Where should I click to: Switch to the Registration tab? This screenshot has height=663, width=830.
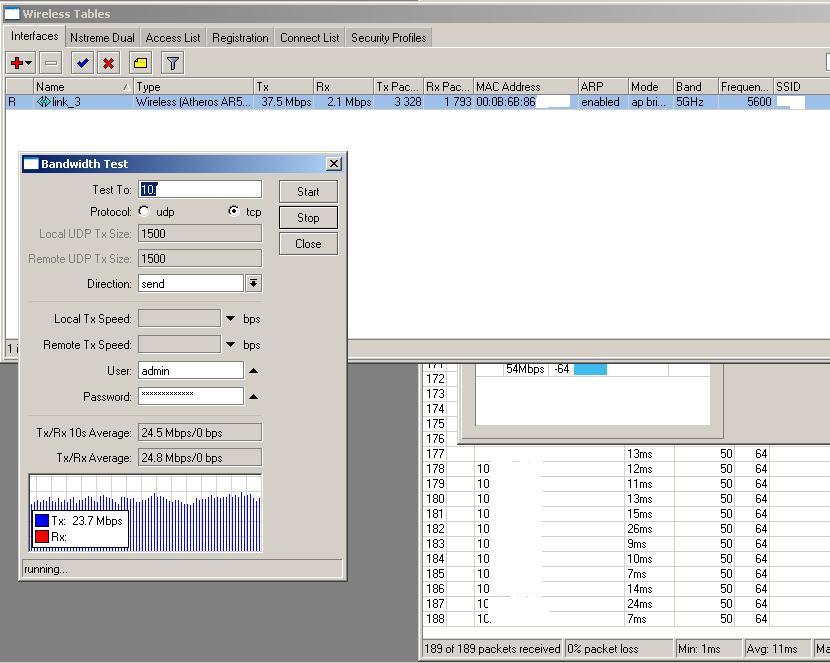pos(240,38)
